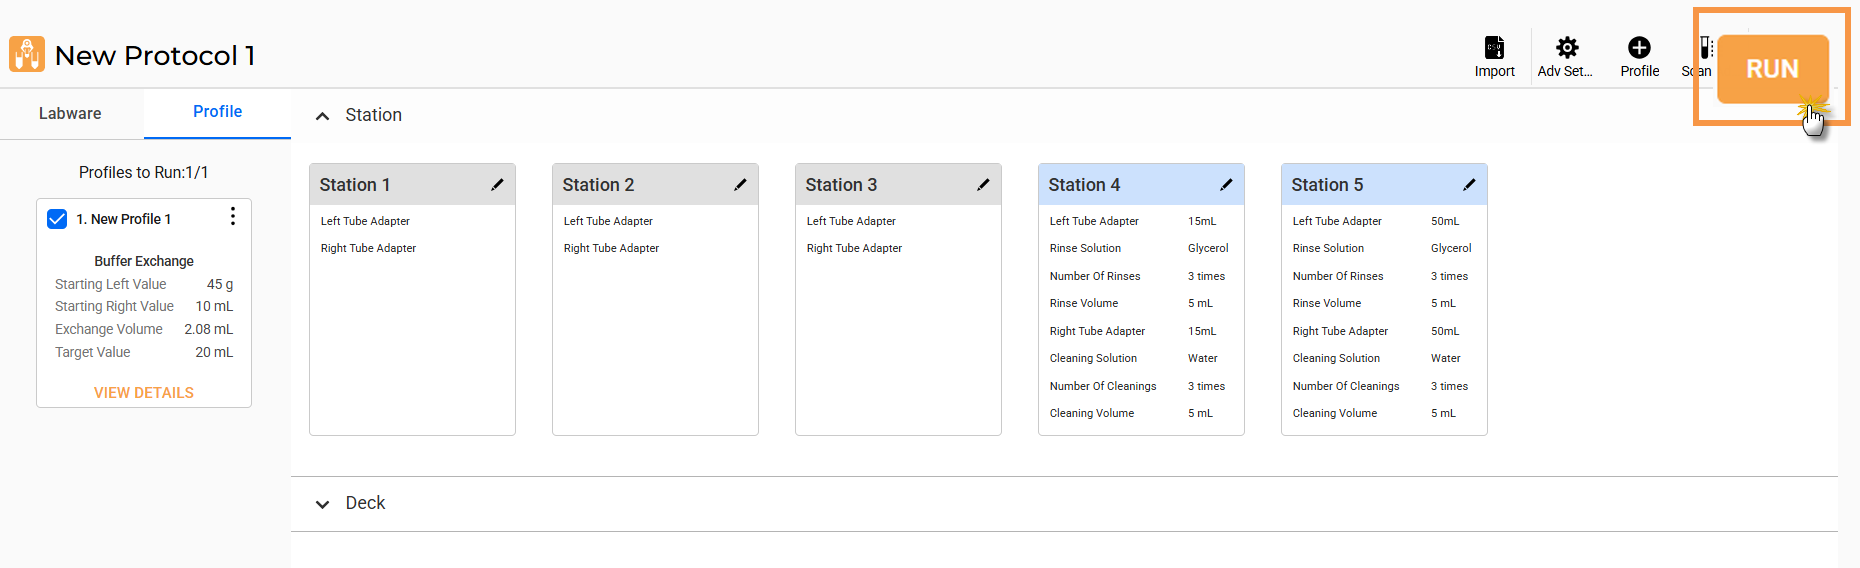This screenshot has width=1860, height=568.
Task: Edit Station 4 with pencil icon
Action: click(x=1226, y=185)
